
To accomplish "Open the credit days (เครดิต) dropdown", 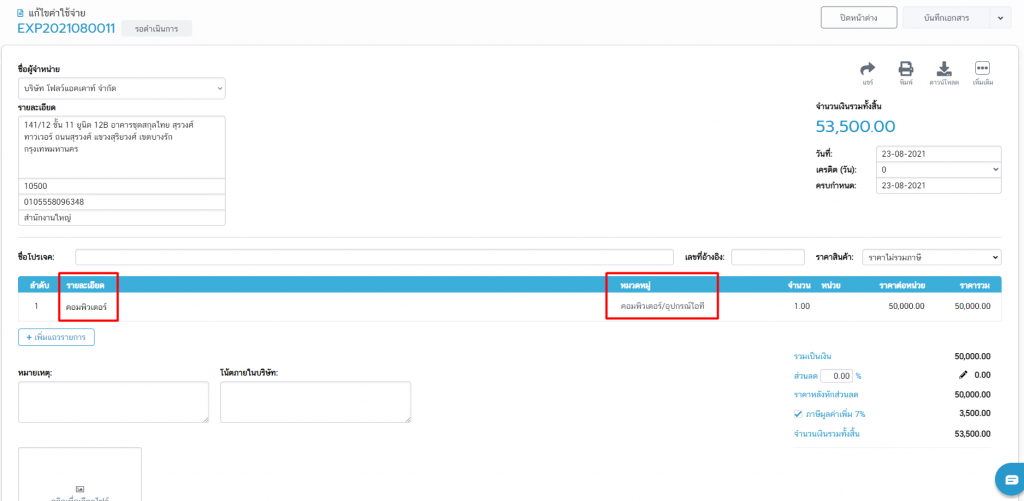I will (x=938, y=170).
